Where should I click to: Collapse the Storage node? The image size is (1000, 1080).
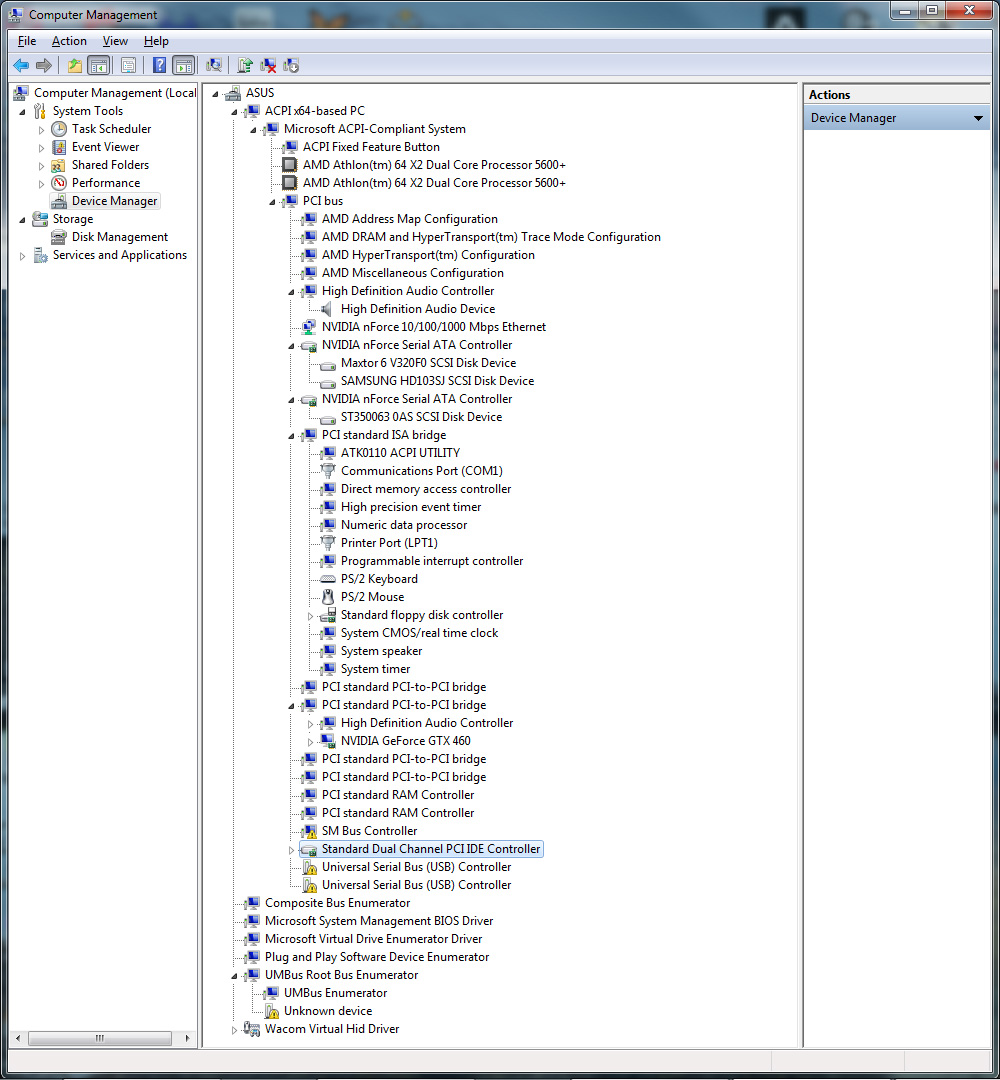click(22, 220)
